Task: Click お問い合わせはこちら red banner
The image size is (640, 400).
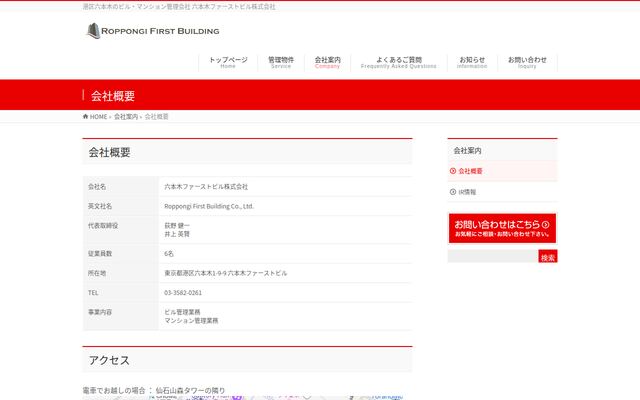Action: 502,228
